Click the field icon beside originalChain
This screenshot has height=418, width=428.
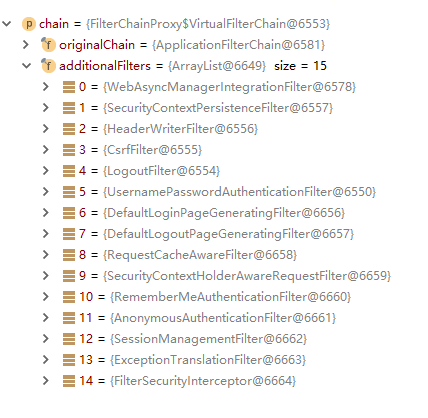[x=48, y=45]
